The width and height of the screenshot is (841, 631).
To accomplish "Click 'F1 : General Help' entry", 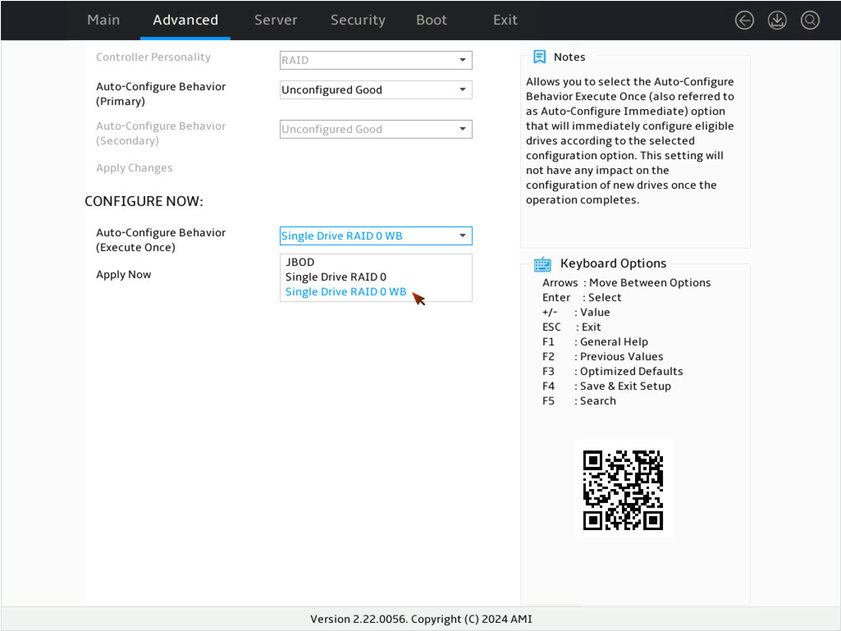I will (595, 342).
